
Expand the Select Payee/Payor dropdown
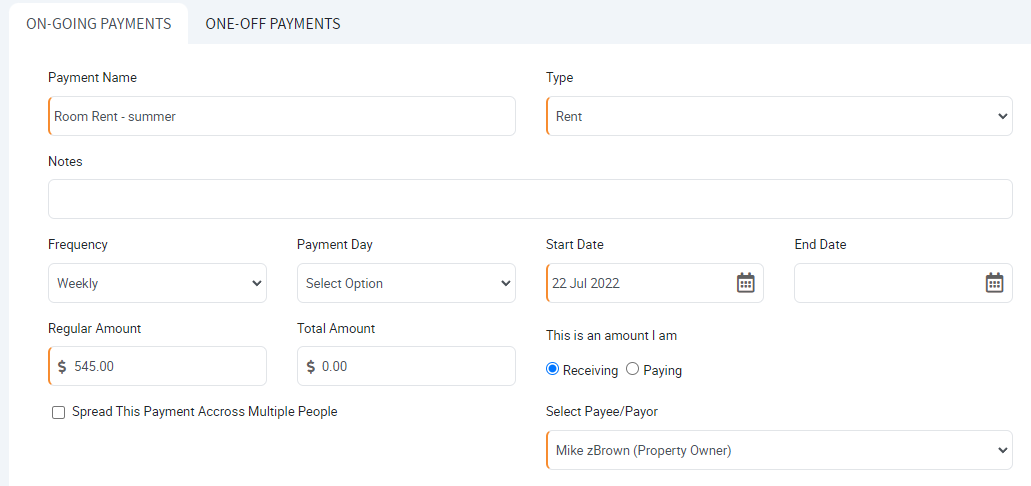(x=779, y=450)
